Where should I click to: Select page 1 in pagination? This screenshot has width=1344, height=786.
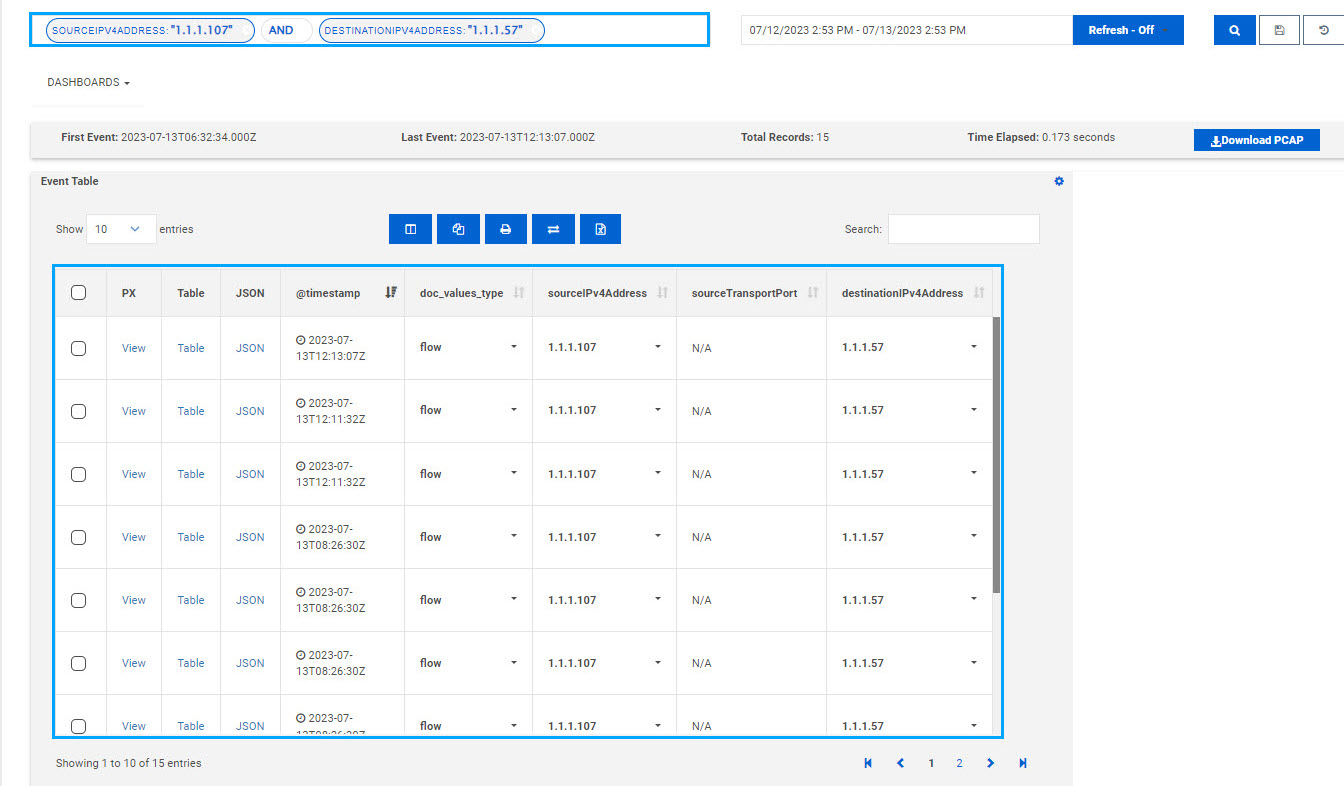[x=931, y=763]
